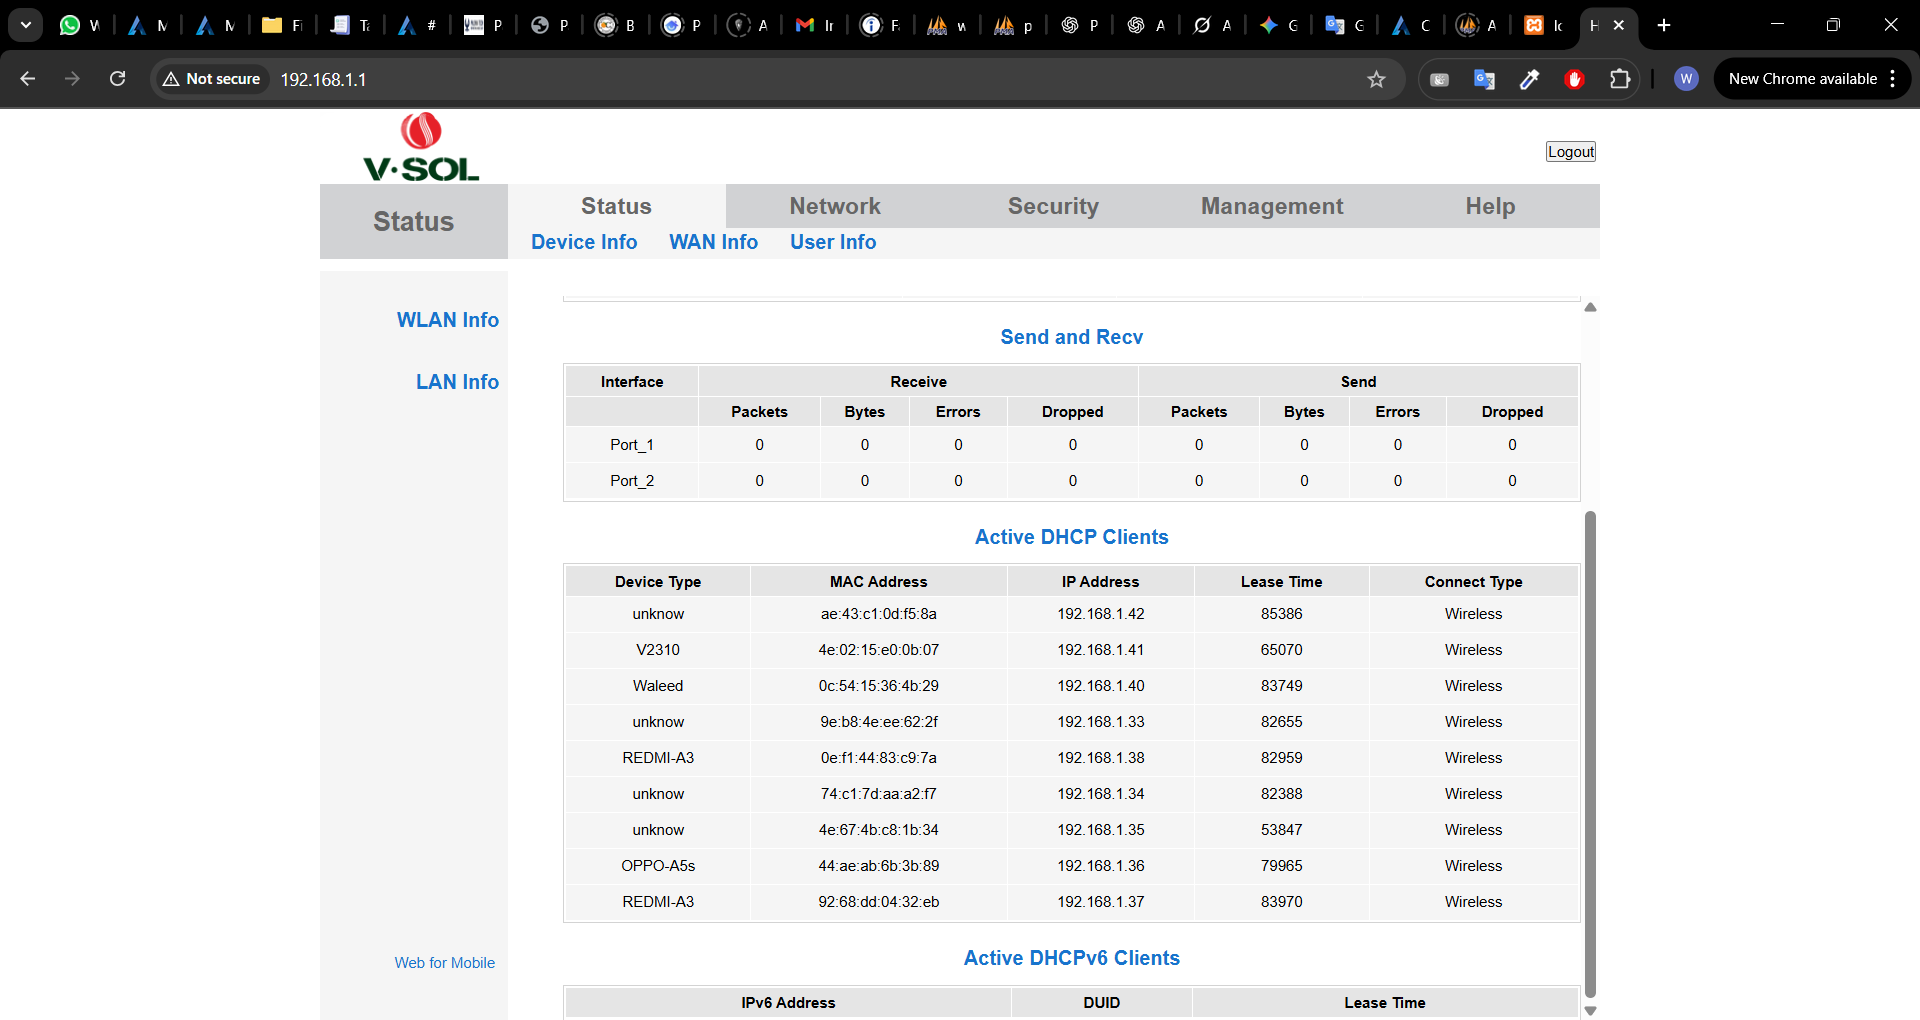
Task: Open the WLAN Info page
Action: [447, 320]
